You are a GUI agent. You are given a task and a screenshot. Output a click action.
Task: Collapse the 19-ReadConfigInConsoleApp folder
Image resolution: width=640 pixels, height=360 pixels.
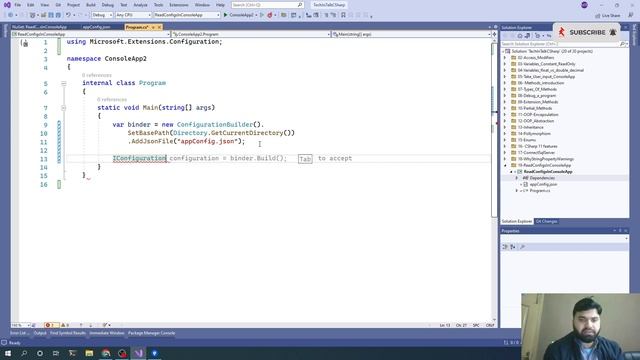pos(505,165)
